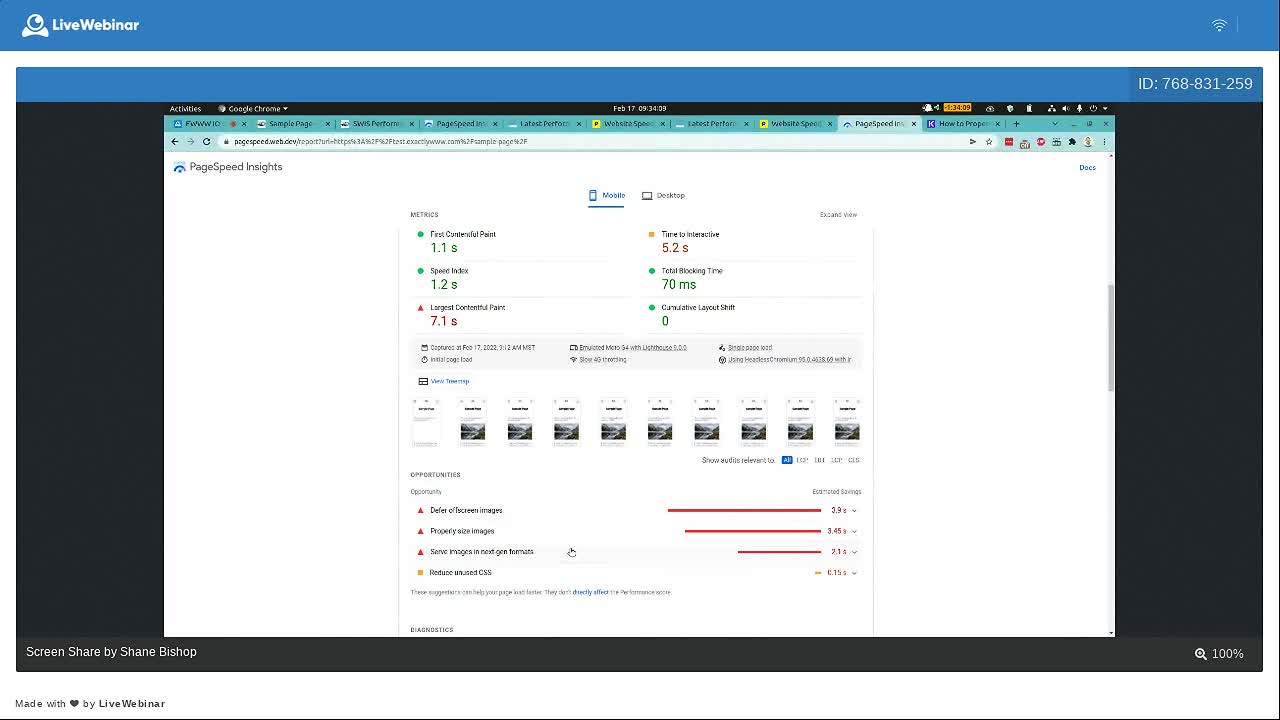This screenshot has width=1280, height=720.
Task: Click Expand view link
Action: tap(838, 215)
